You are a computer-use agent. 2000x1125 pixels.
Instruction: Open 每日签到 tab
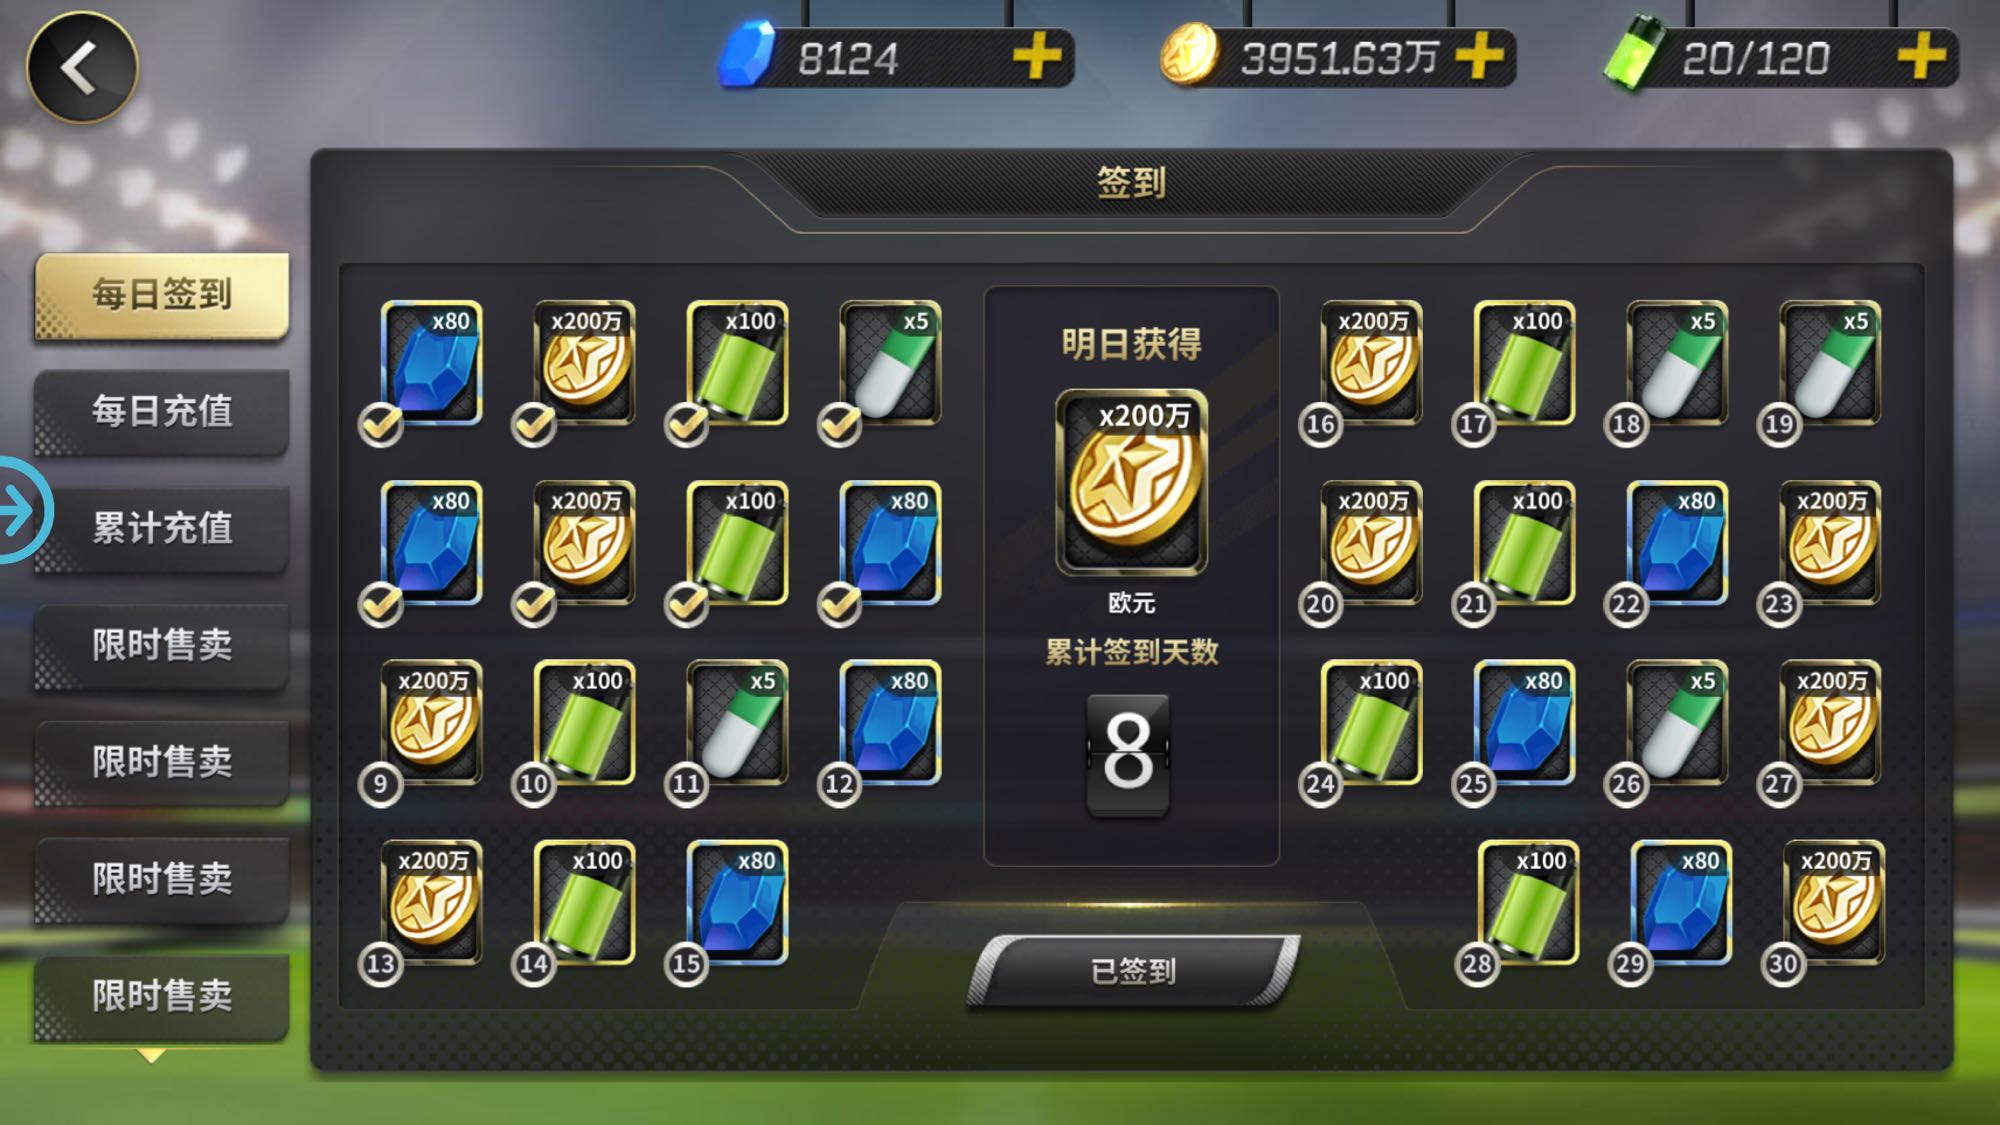162,295
